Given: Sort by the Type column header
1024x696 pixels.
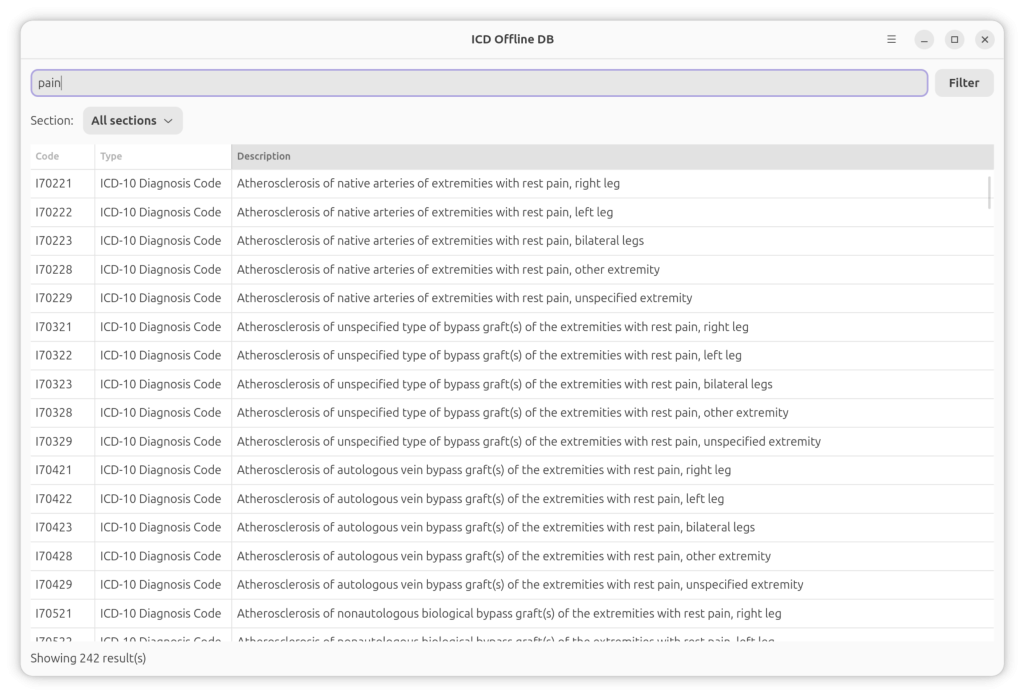Looking at the screenshot, I should pos(162,156).
